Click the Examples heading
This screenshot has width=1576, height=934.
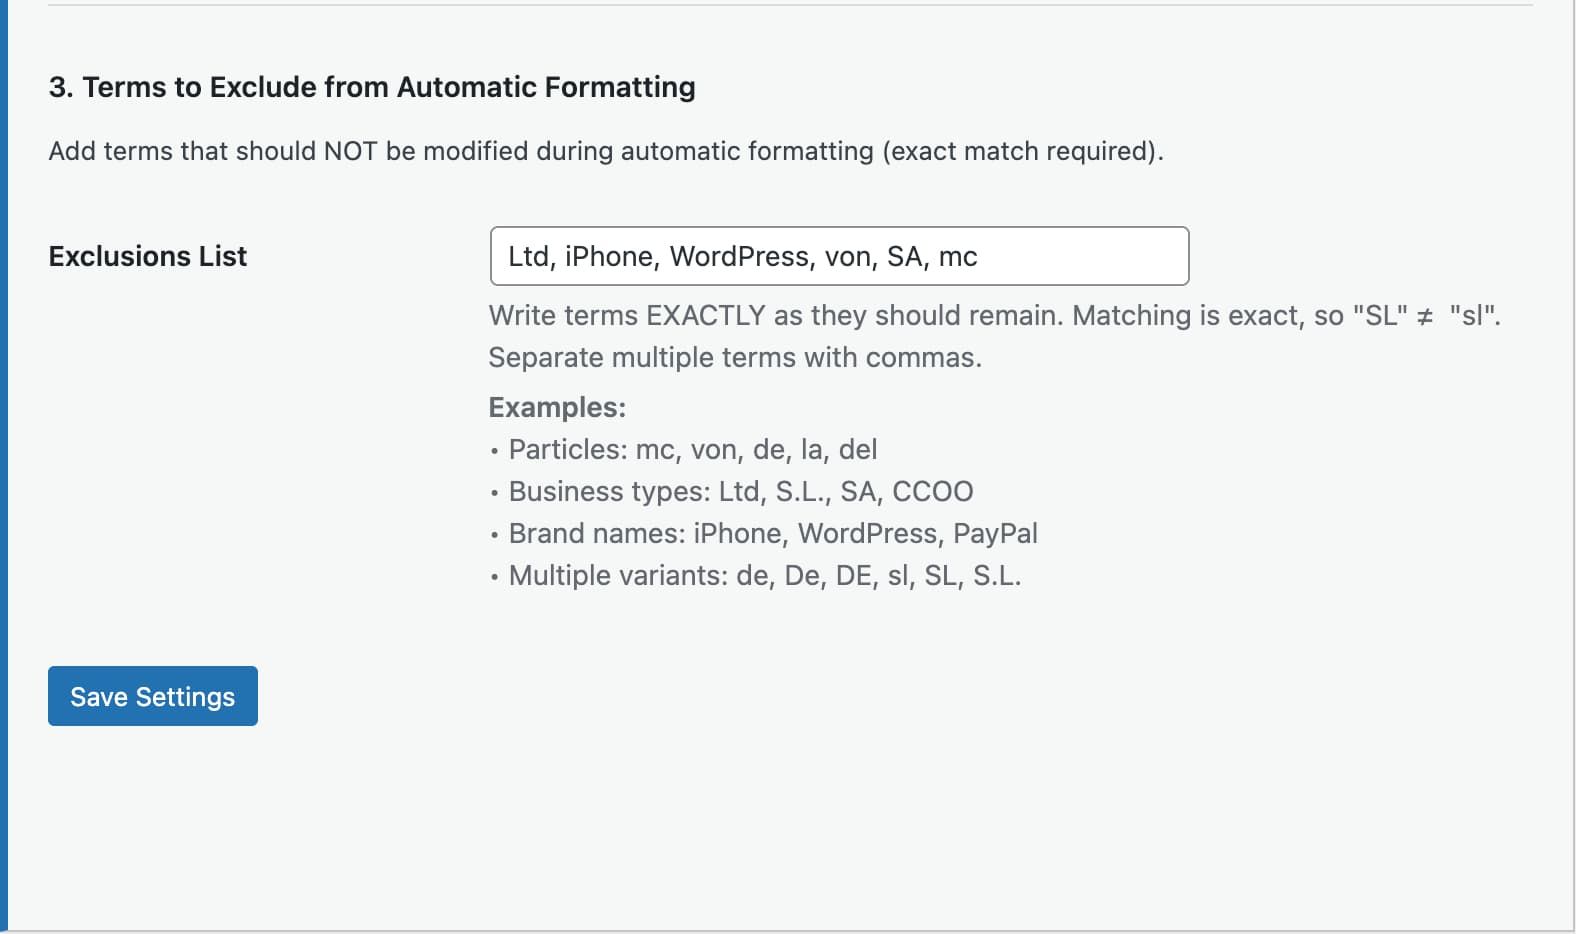pos(556,407)
